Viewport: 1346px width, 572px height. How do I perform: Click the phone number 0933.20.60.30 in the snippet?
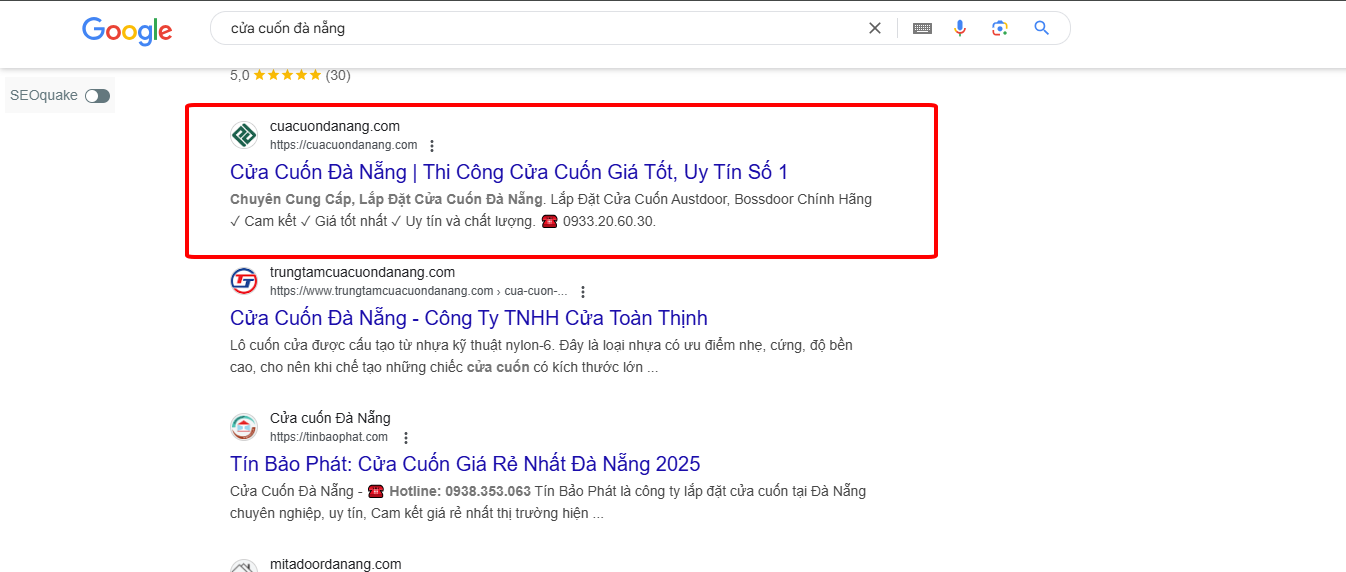tap(609, 221)
